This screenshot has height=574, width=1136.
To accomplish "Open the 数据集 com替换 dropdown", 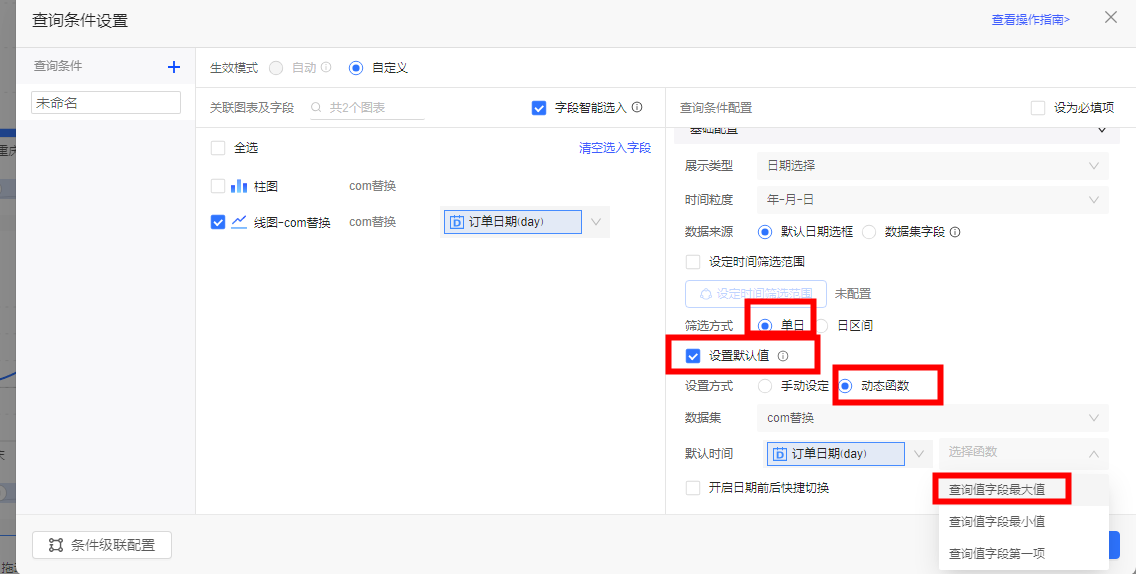I will (932, 418).
